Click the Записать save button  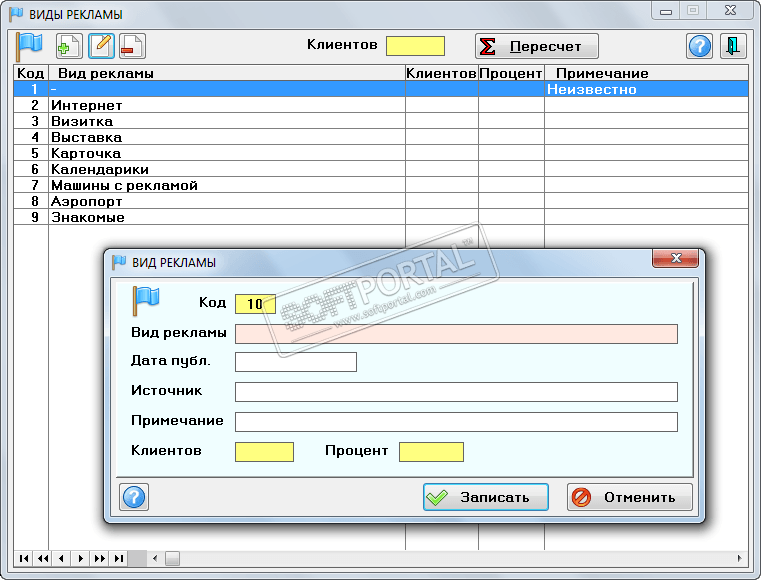(486, 497)
